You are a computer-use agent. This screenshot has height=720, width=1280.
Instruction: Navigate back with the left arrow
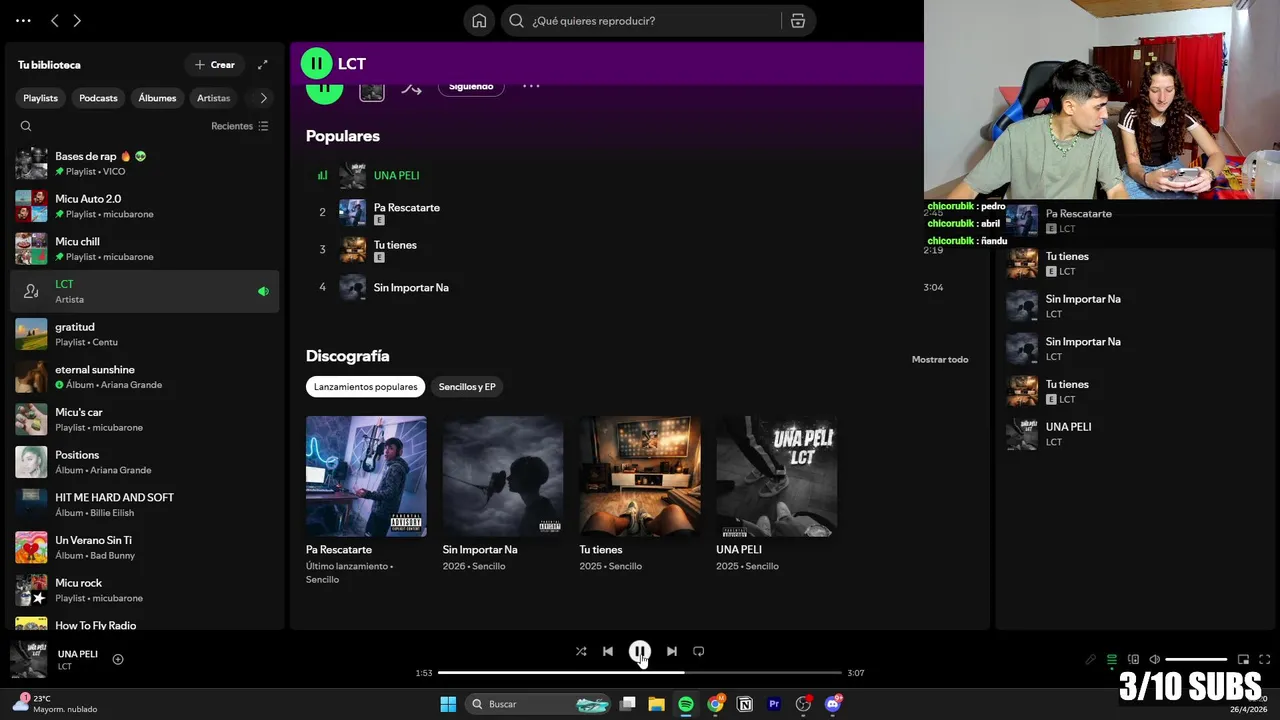pos(55,20)
